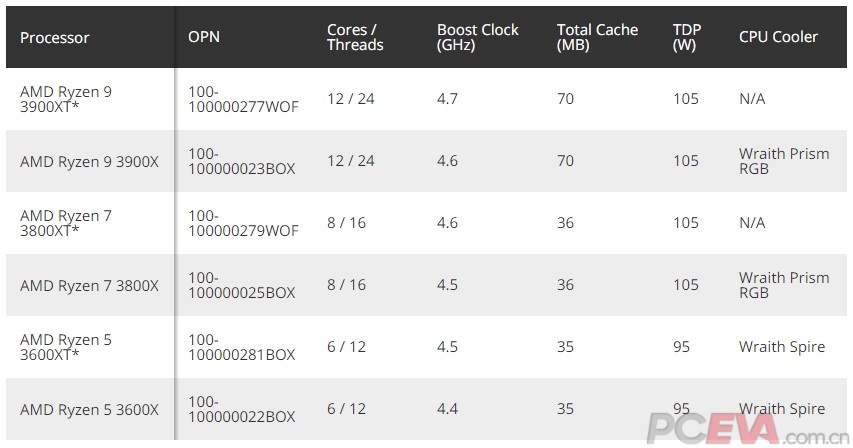Click the Wraith Prism RGB cooler for 3900X

pyautogui.click(x=784, y=161)
